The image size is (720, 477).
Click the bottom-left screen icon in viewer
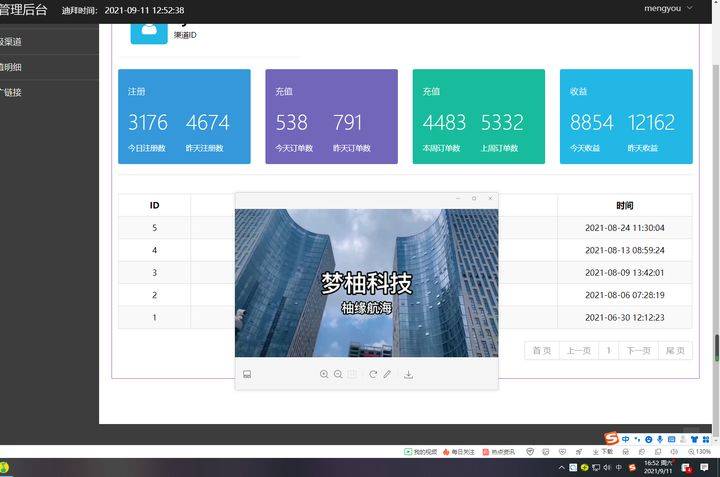point(247,374)
